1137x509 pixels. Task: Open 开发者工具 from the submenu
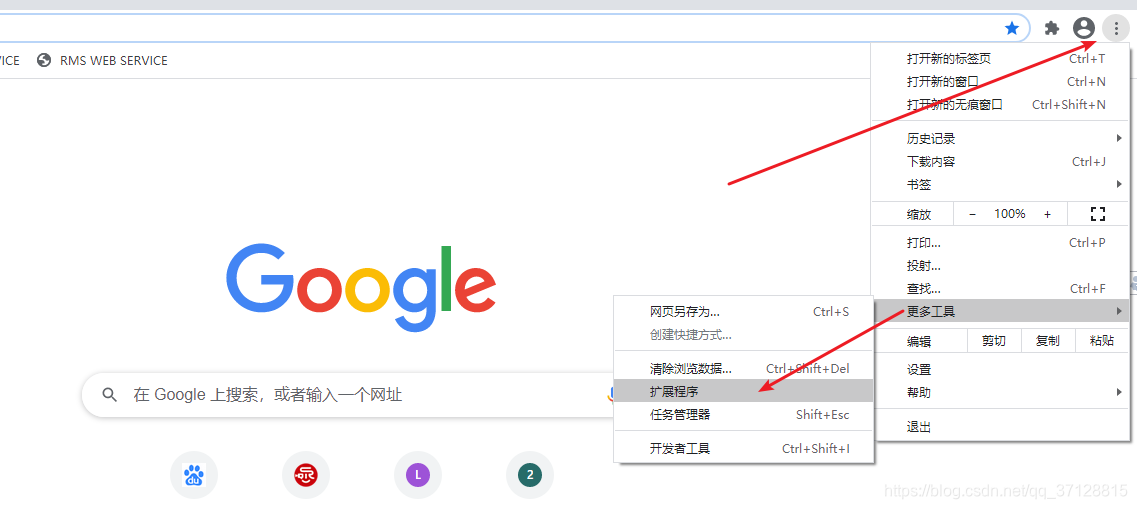pyautogui.click(x=743, y=448)
